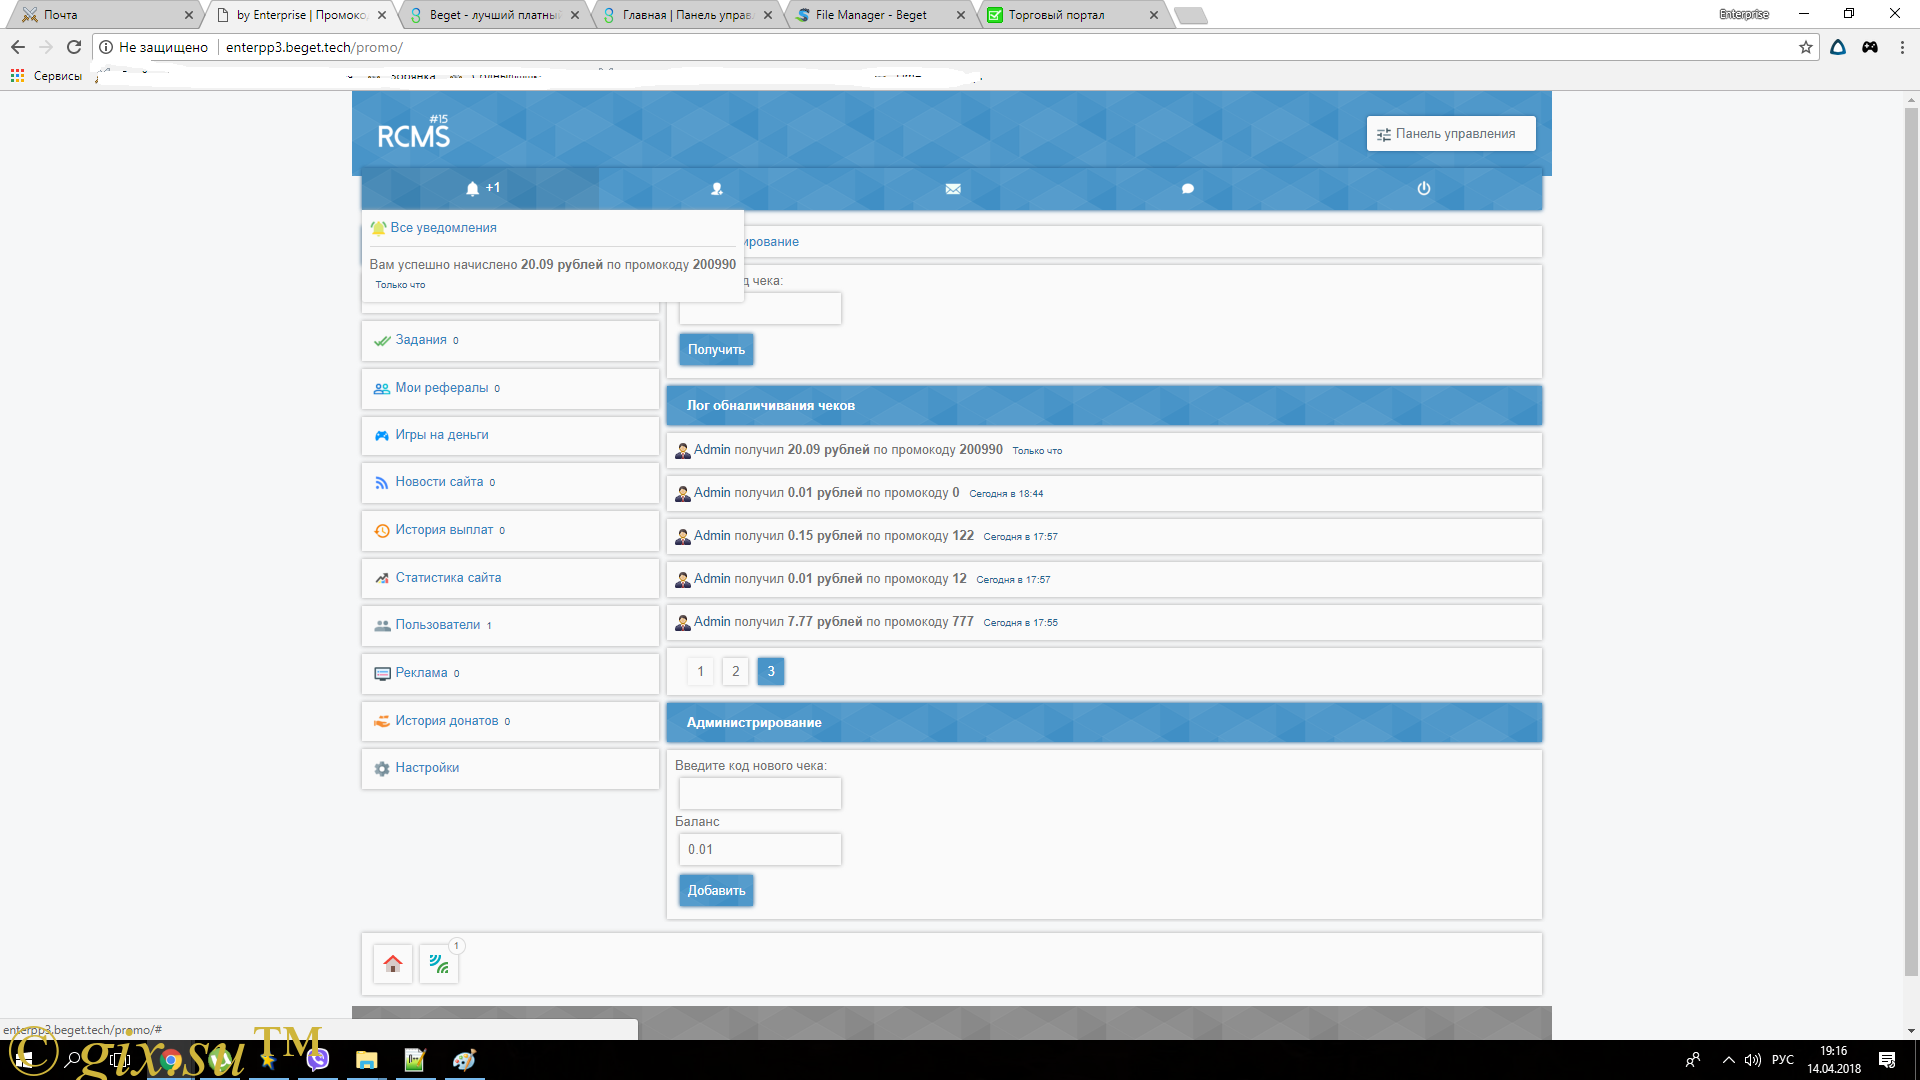
Task: Open Реклама in the sidebar
Action: [x=510, y=673]
